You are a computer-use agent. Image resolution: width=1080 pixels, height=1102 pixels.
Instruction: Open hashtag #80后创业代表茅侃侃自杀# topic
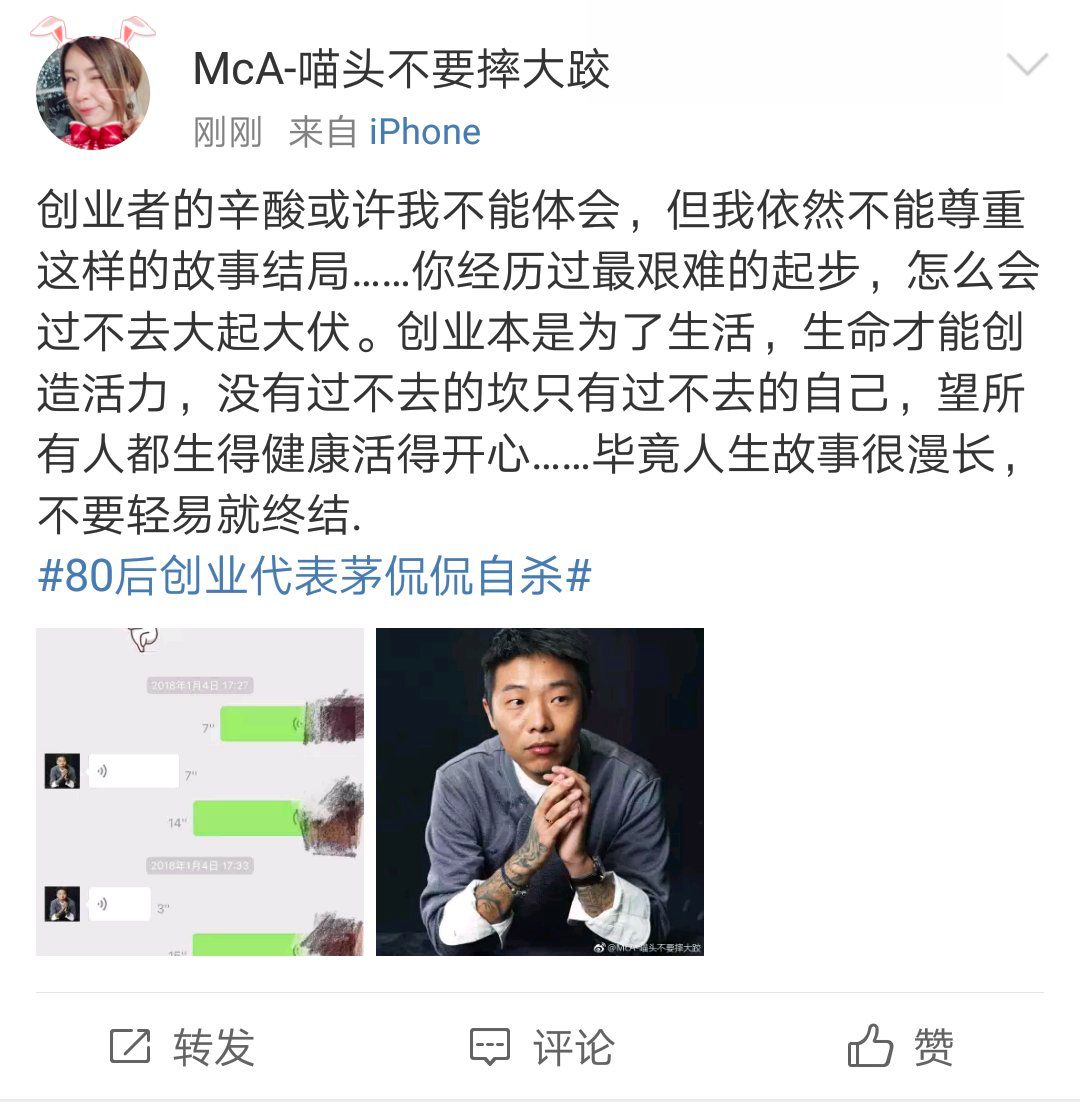pyautogui.click(x=314, y=576)
